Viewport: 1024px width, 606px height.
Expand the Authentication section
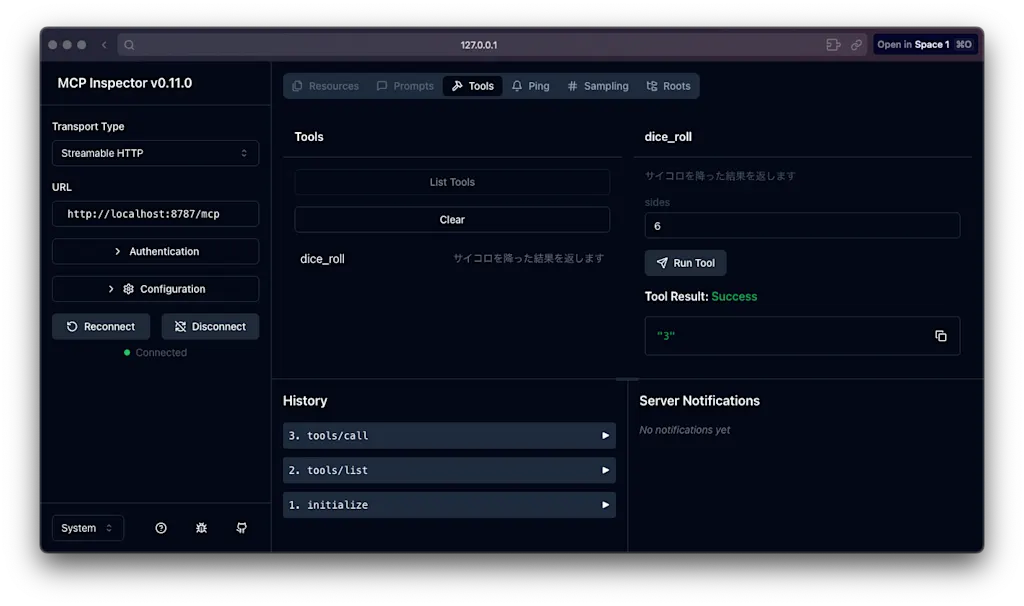[x=155, y=251]
